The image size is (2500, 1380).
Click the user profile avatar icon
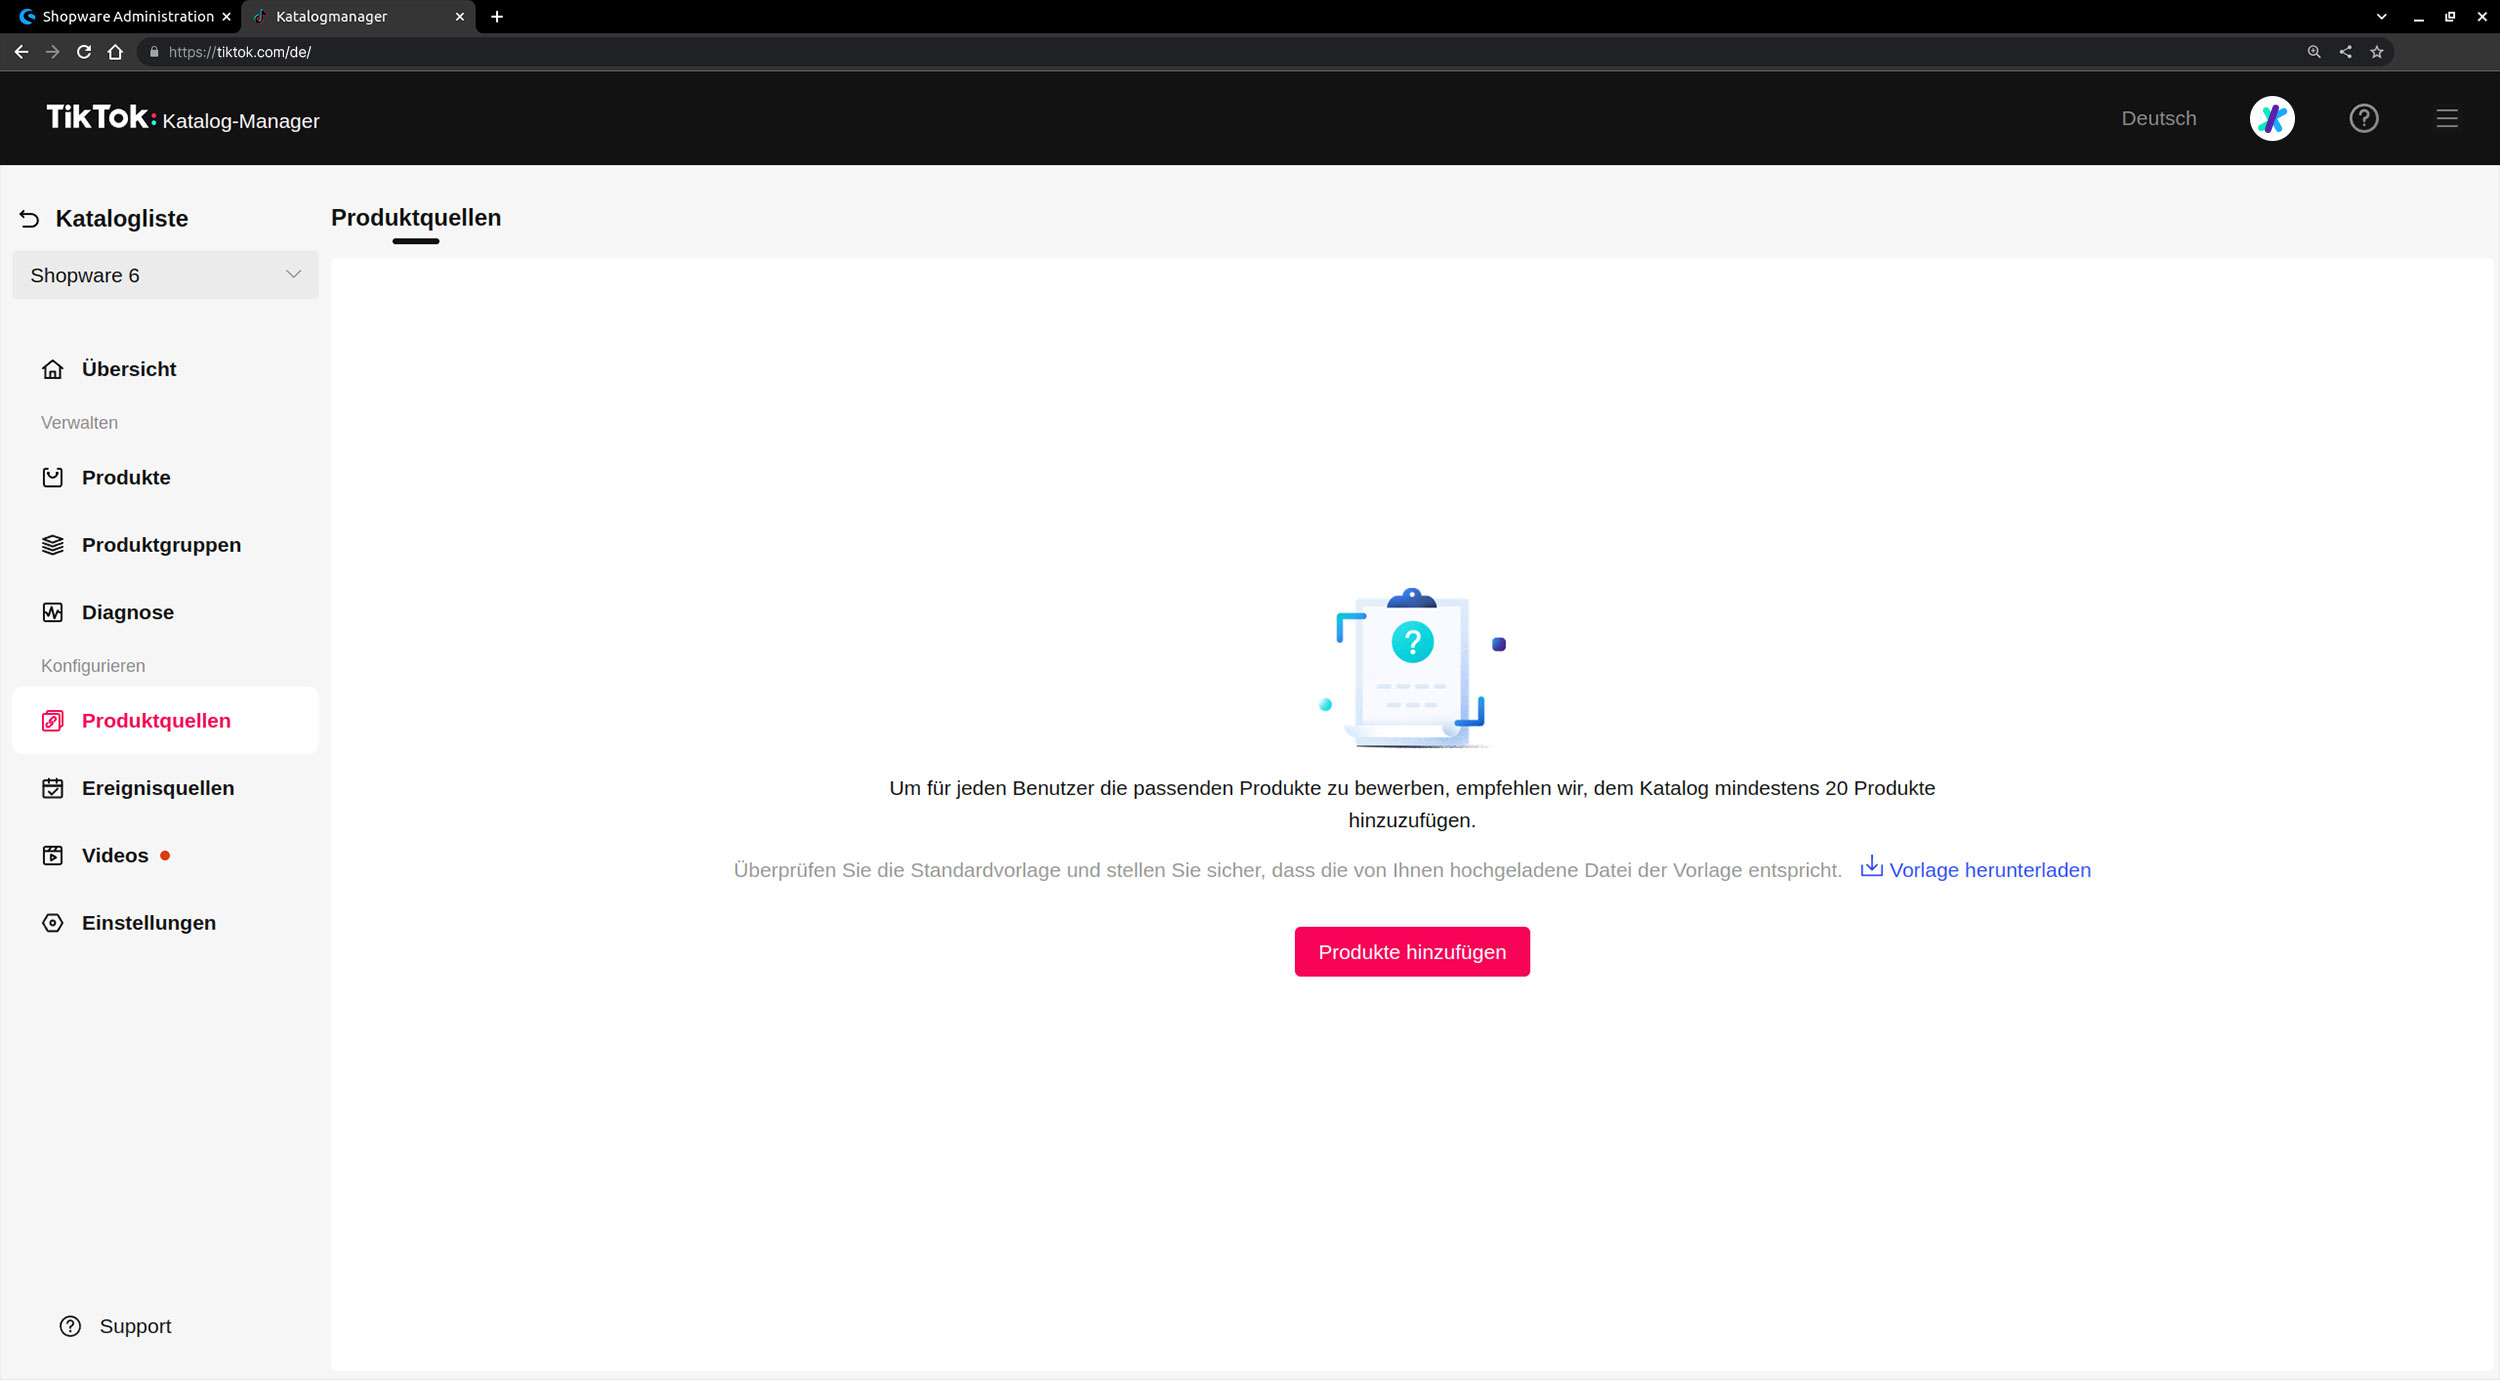(2271, 118)
